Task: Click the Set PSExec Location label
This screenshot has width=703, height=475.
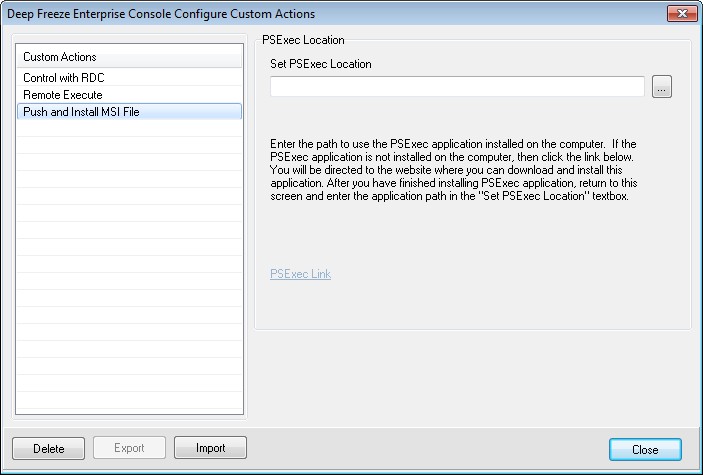Action: (320, 64)
